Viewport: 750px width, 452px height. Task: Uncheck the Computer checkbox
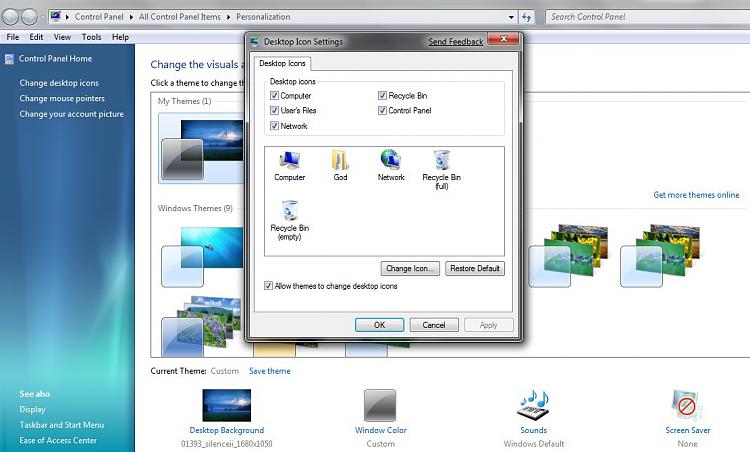pos(274,96)
